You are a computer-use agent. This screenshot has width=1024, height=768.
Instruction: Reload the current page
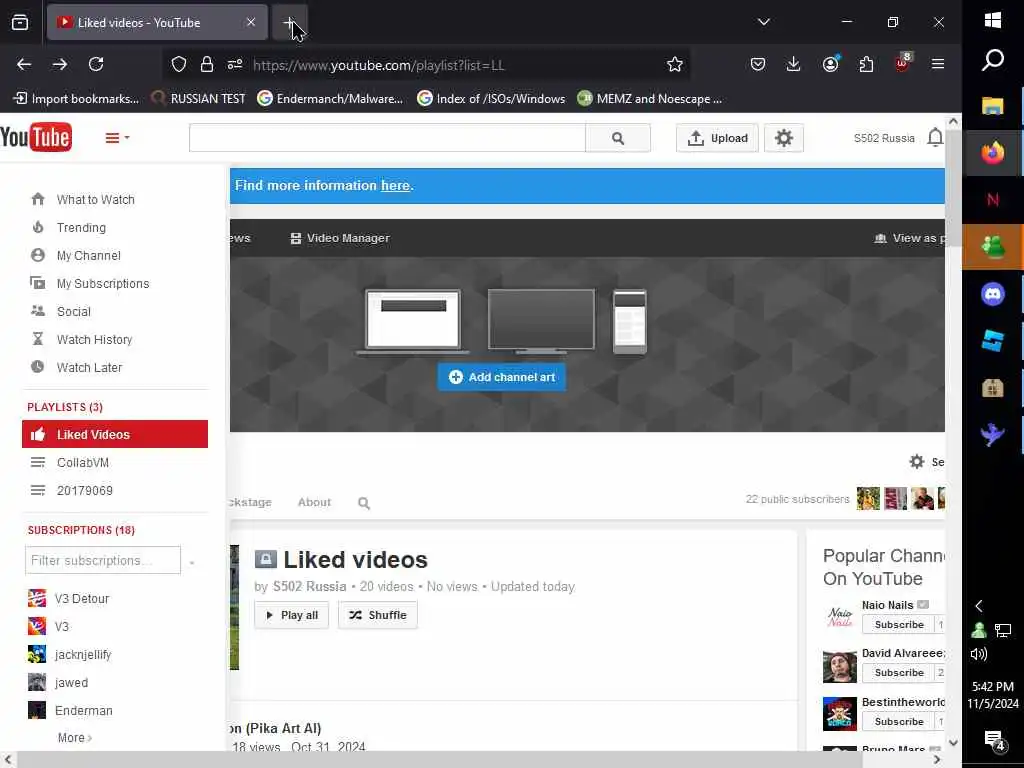[96, 64]
